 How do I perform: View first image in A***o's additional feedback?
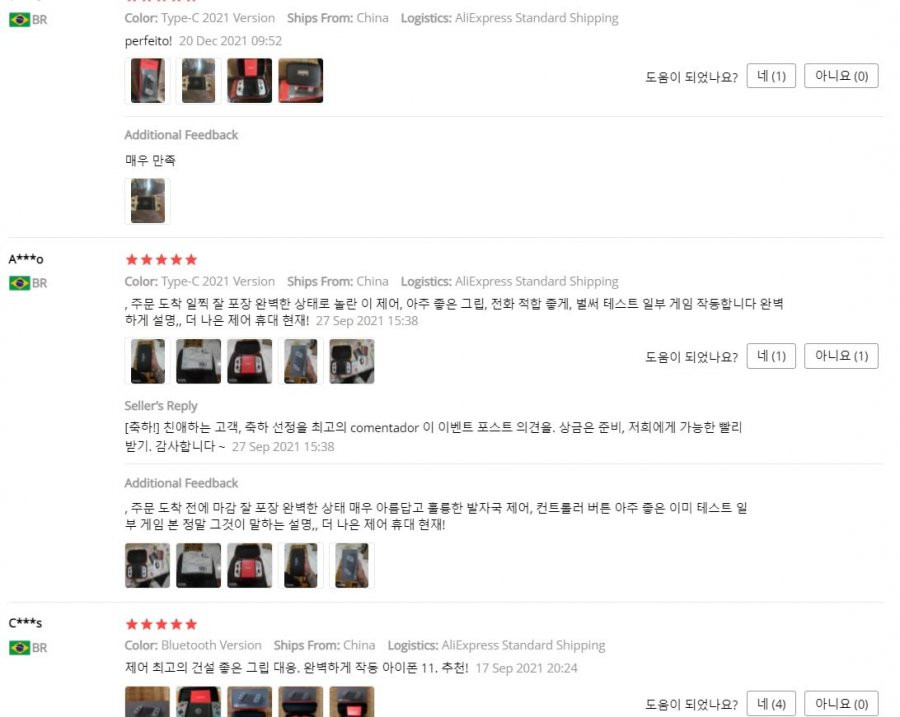tap(148, 565)
